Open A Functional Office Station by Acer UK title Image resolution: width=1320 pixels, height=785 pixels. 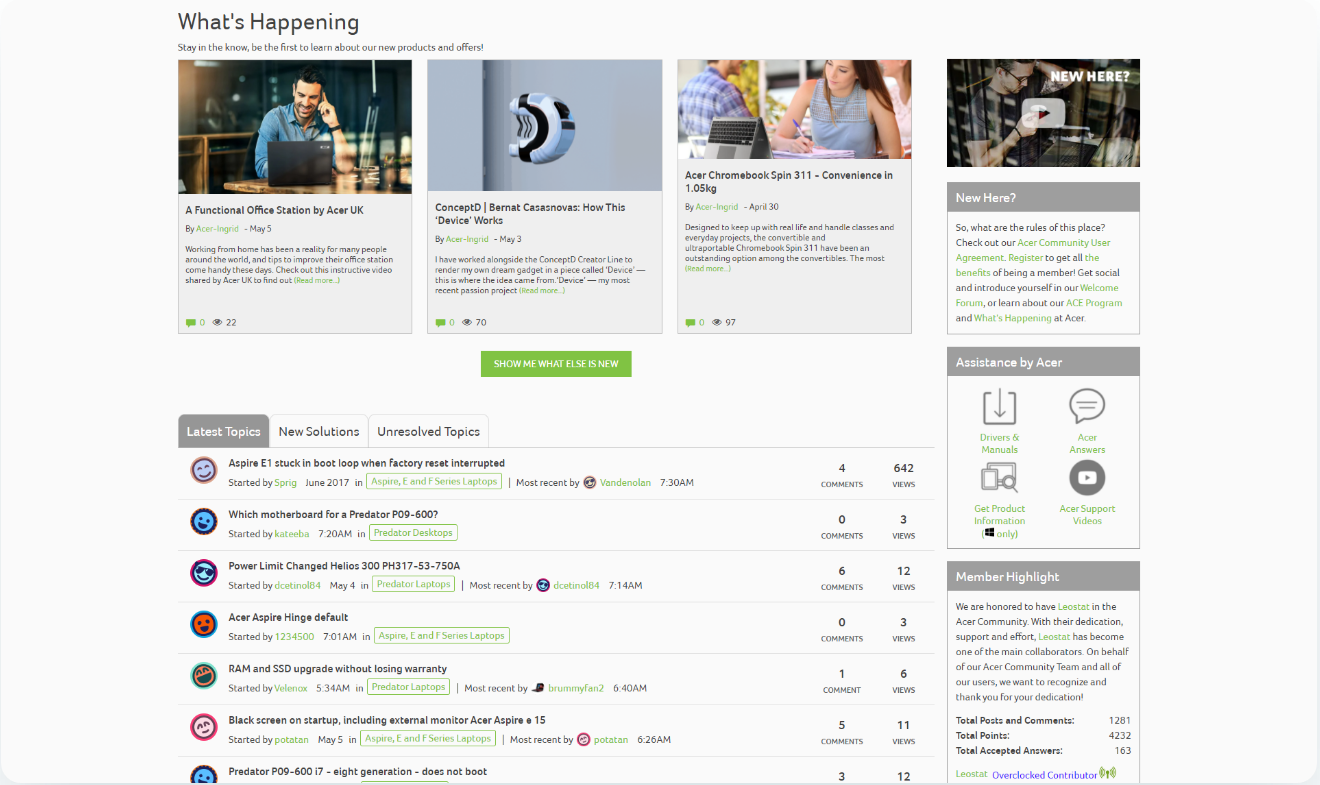[x=275, y=211]
